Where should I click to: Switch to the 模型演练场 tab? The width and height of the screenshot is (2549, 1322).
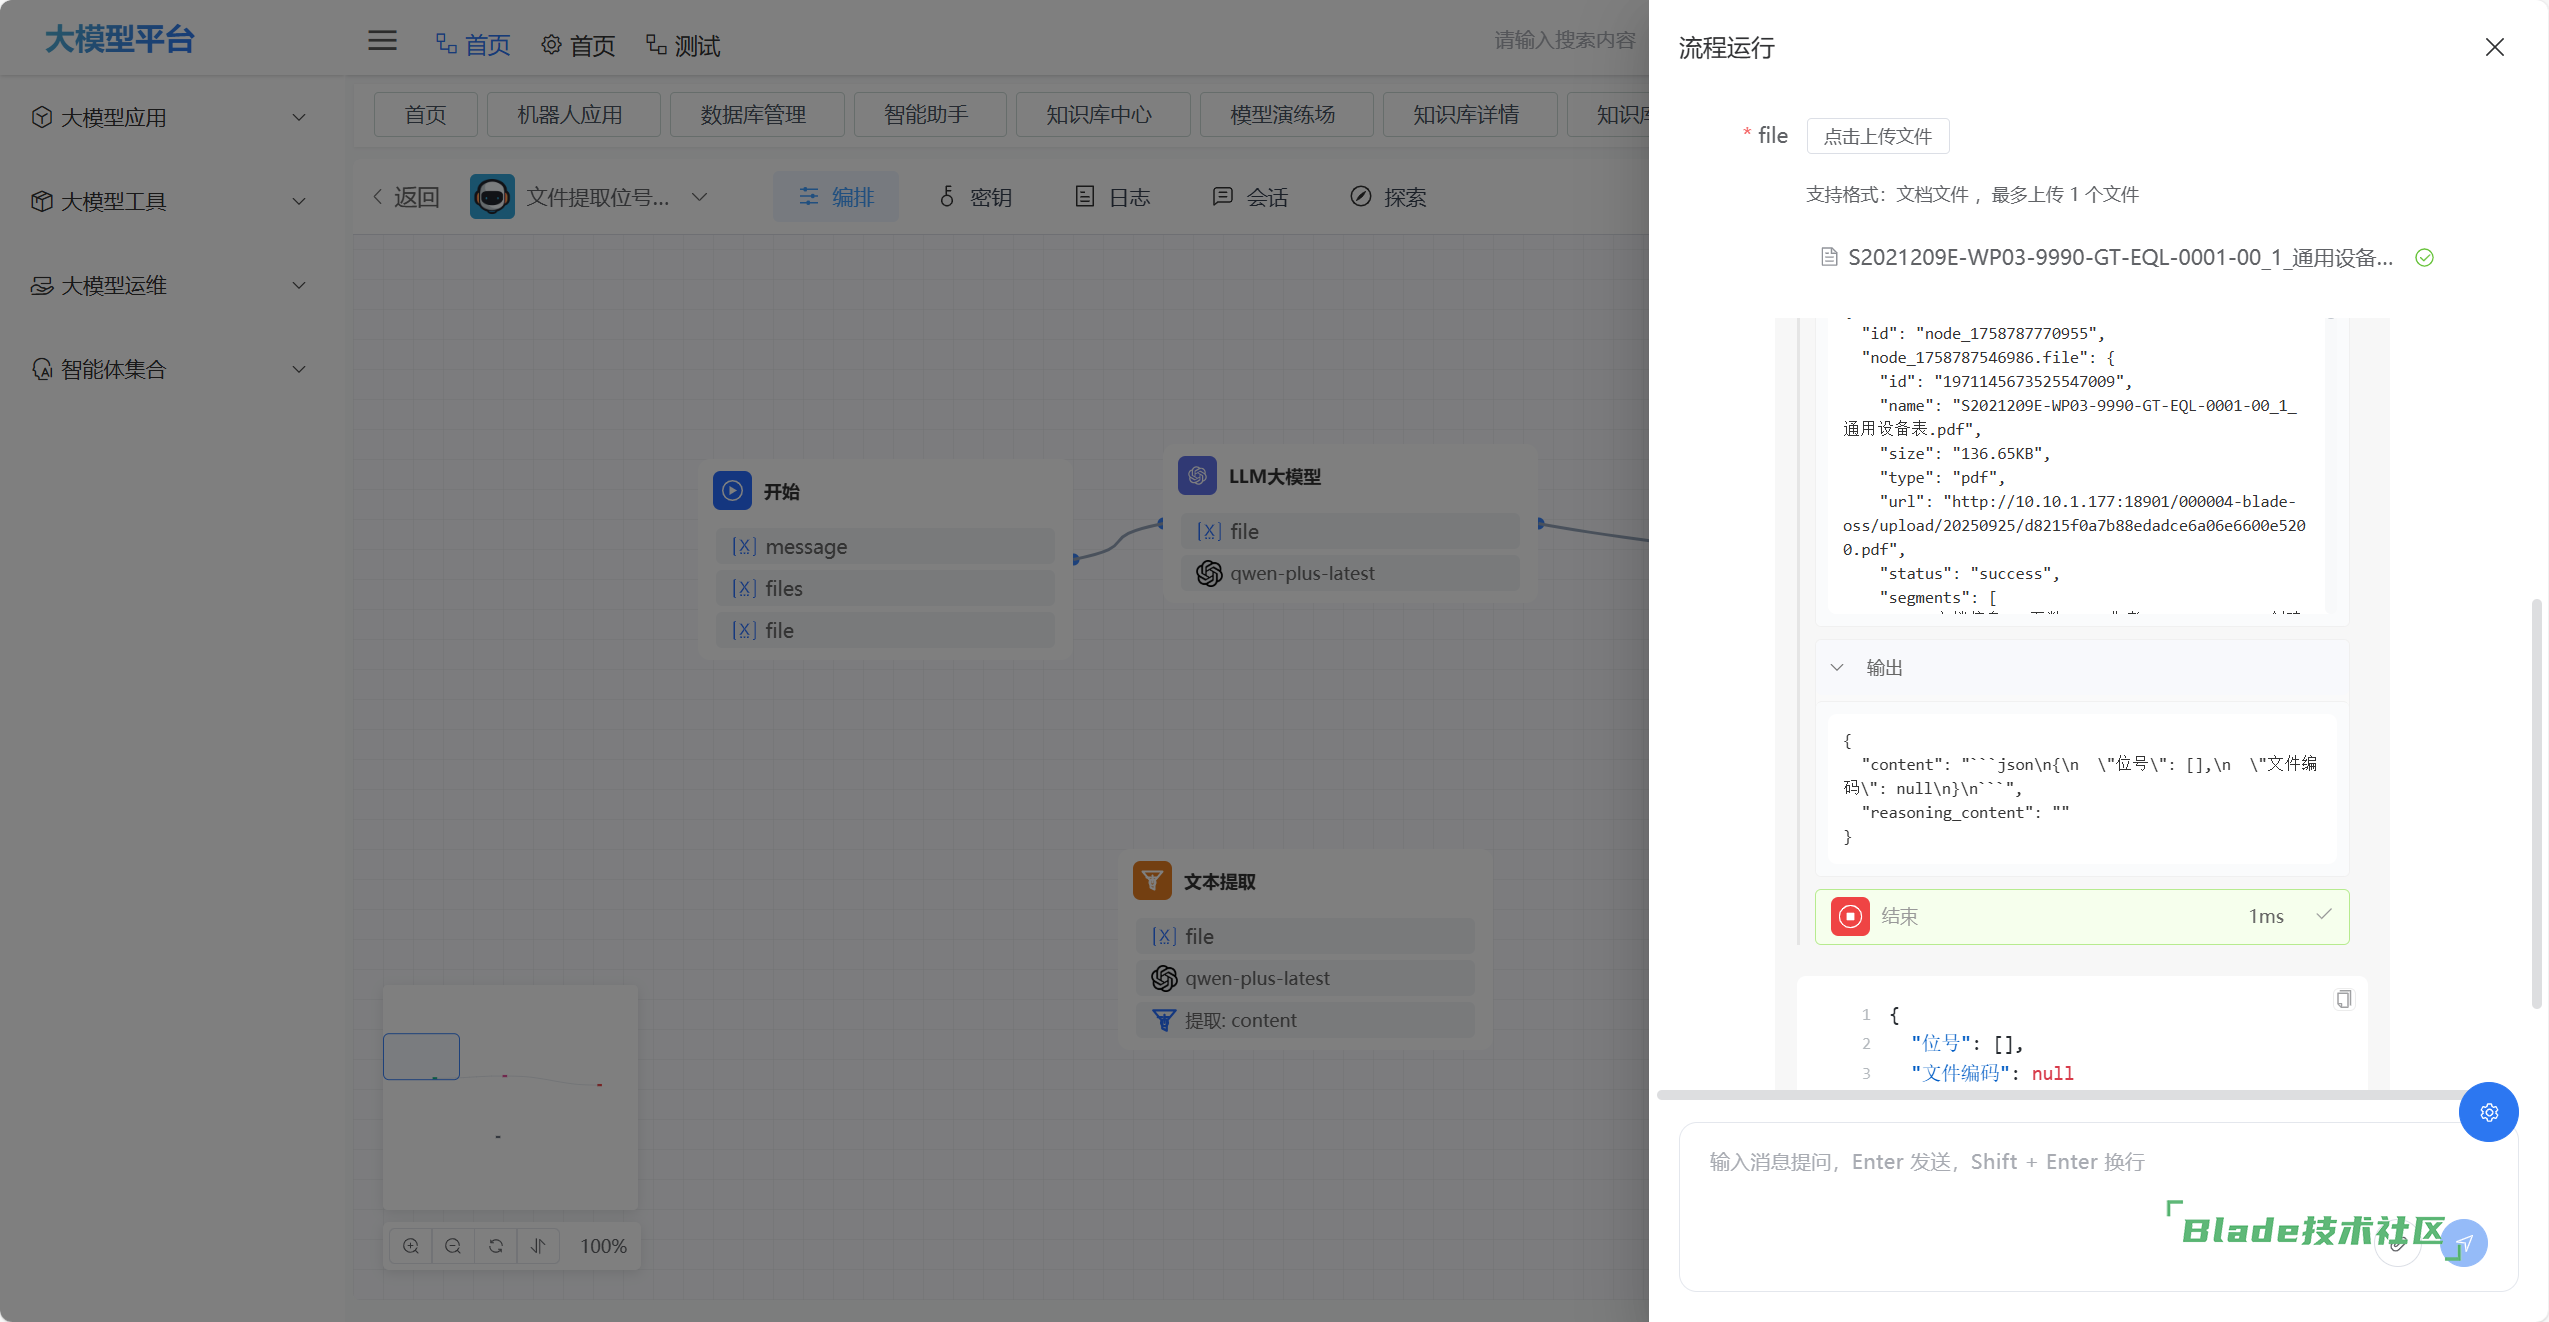(x=1286, y=115)
